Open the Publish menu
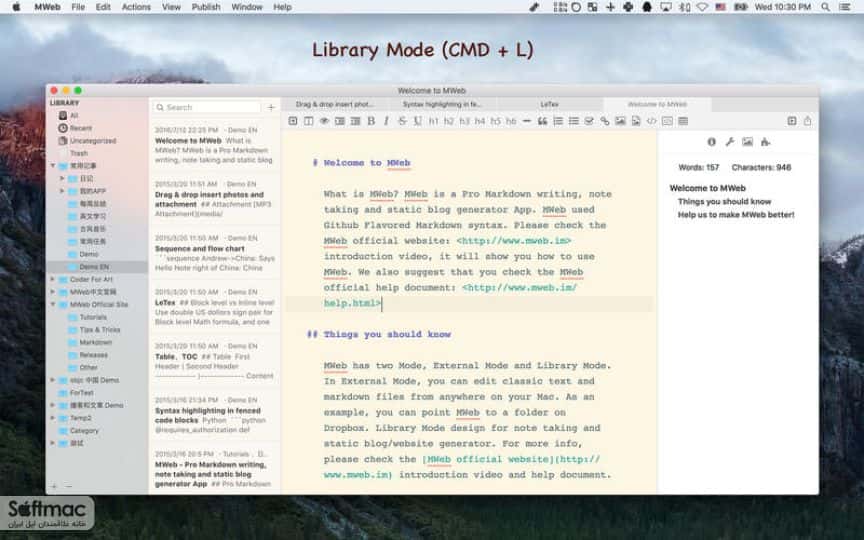 [x=206, y=7]
